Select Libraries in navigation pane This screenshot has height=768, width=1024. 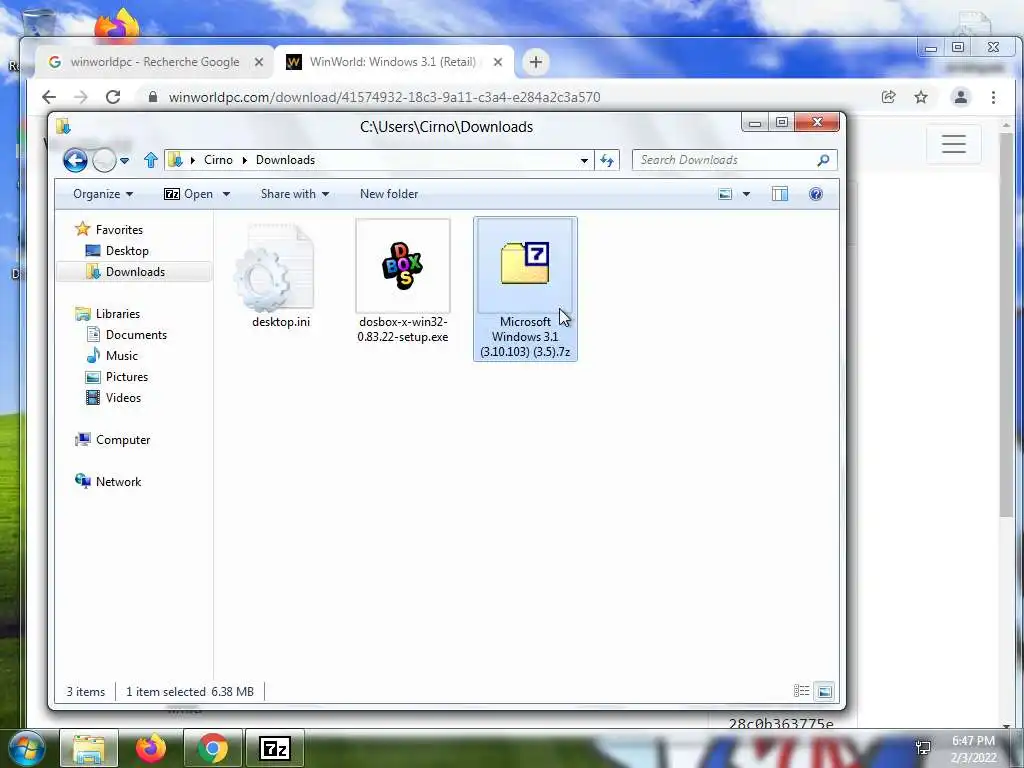(x=108, y=313)
